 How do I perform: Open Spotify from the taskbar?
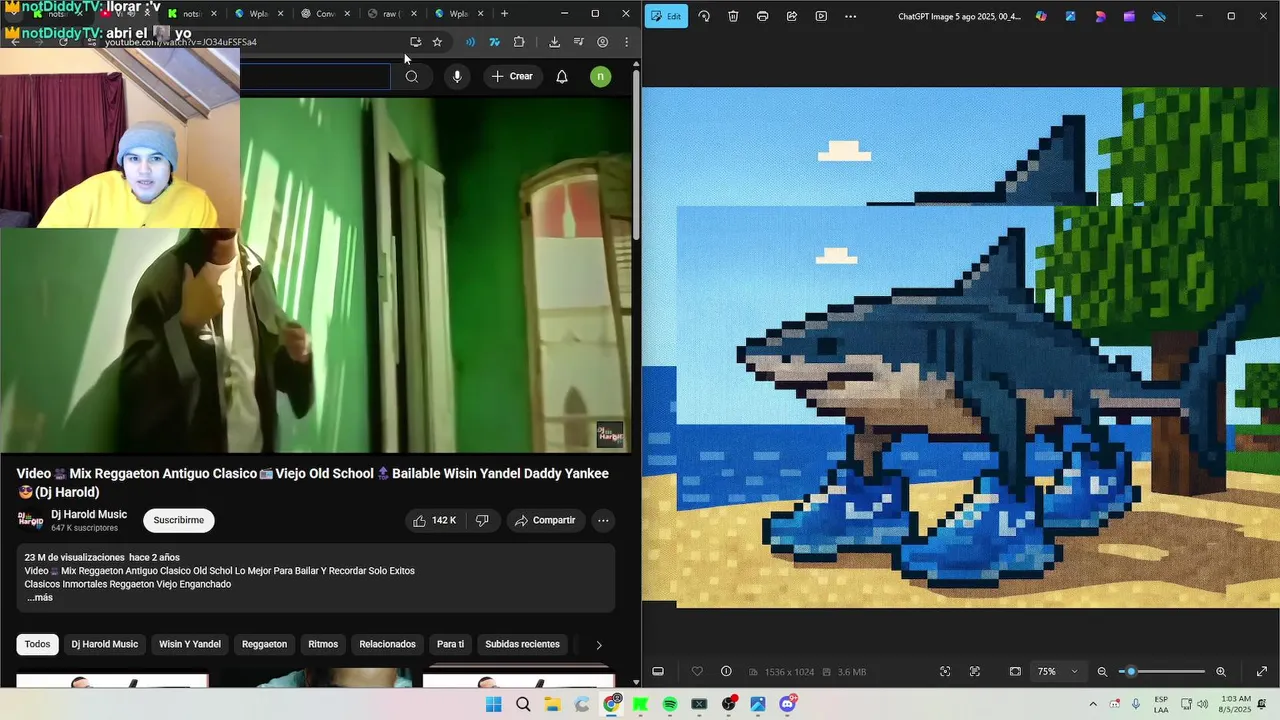coord(670,704)
